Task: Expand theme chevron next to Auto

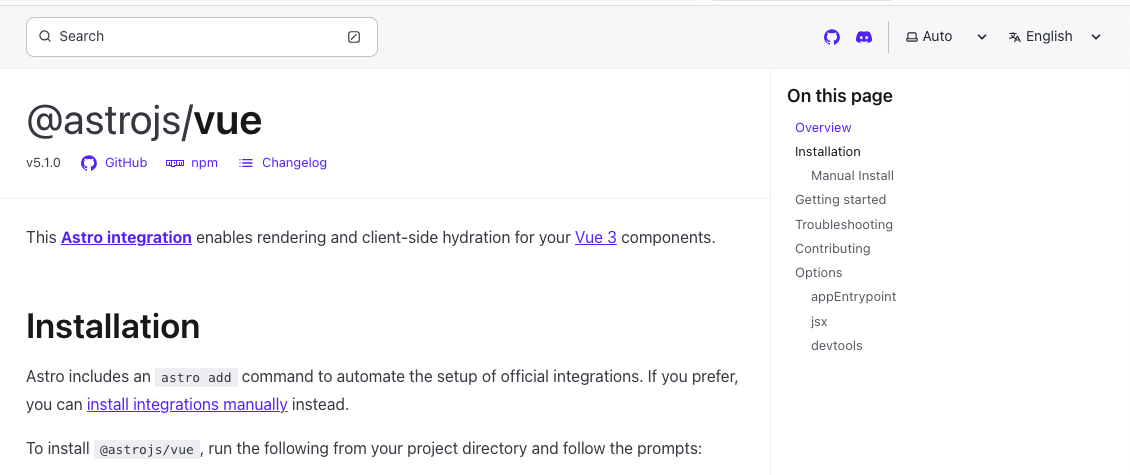Action: pos(982,37)
